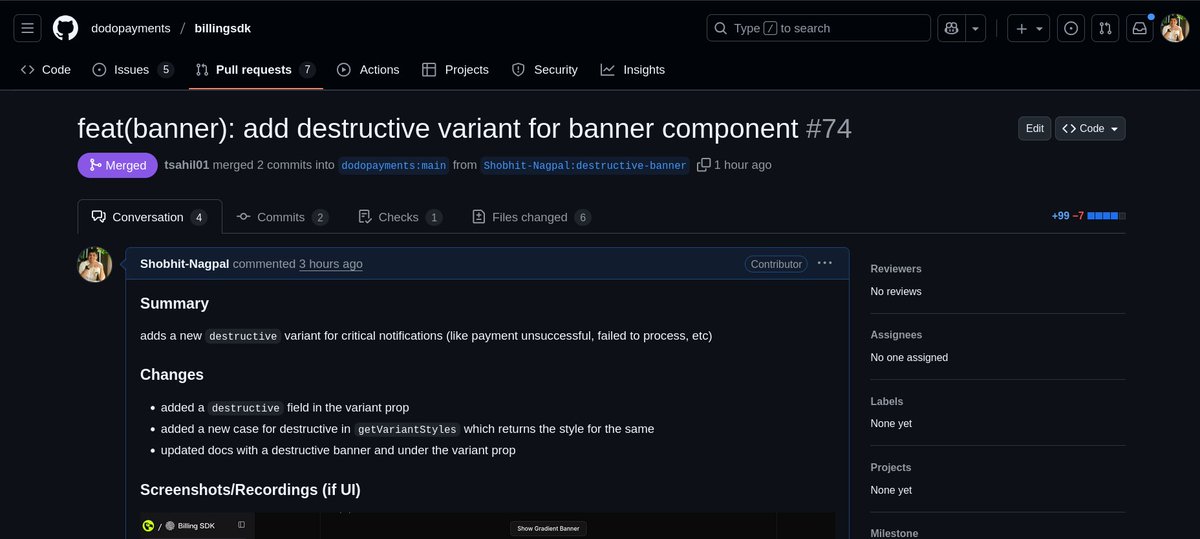This screenshot has width=1200, height=539.
Task: Open the Actions tab
Action: tap(368, 70)
